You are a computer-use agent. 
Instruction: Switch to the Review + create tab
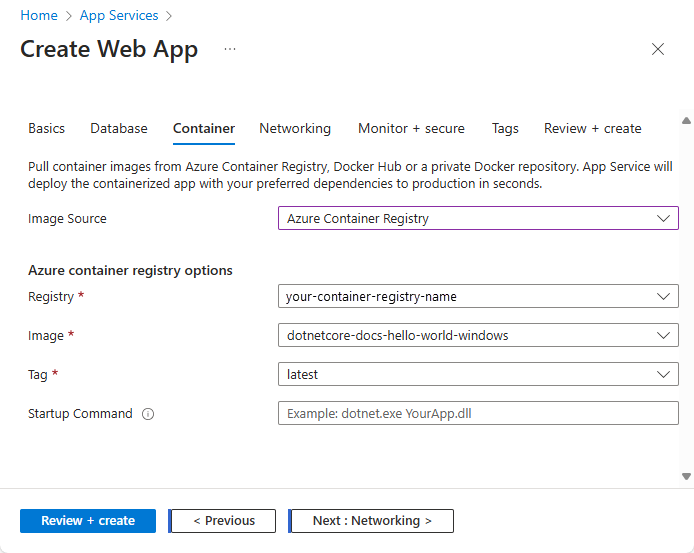click(592, 128)
